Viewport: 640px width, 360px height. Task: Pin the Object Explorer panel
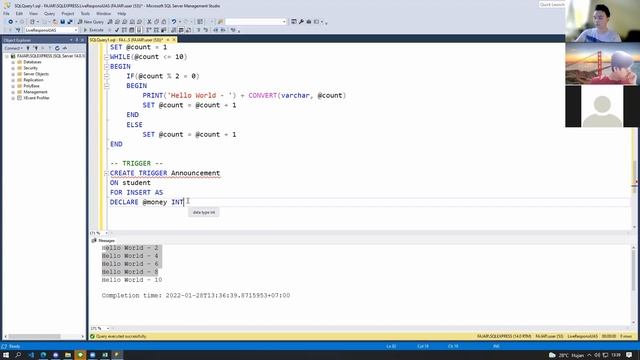click(77, 40)
